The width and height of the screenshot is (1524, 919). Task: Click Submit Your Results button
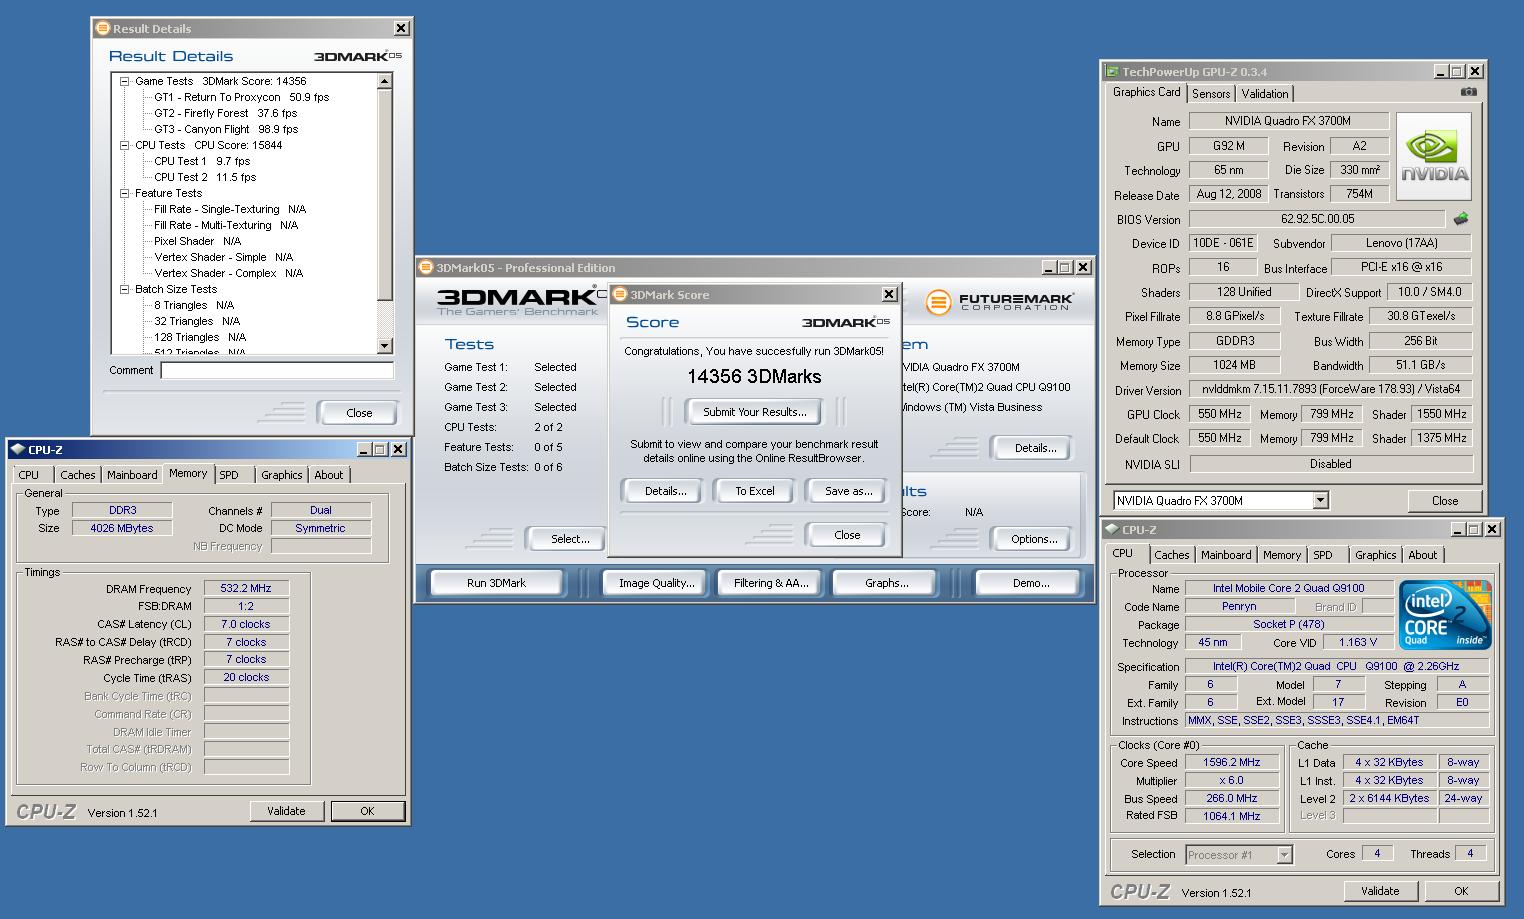pos(754,412)
